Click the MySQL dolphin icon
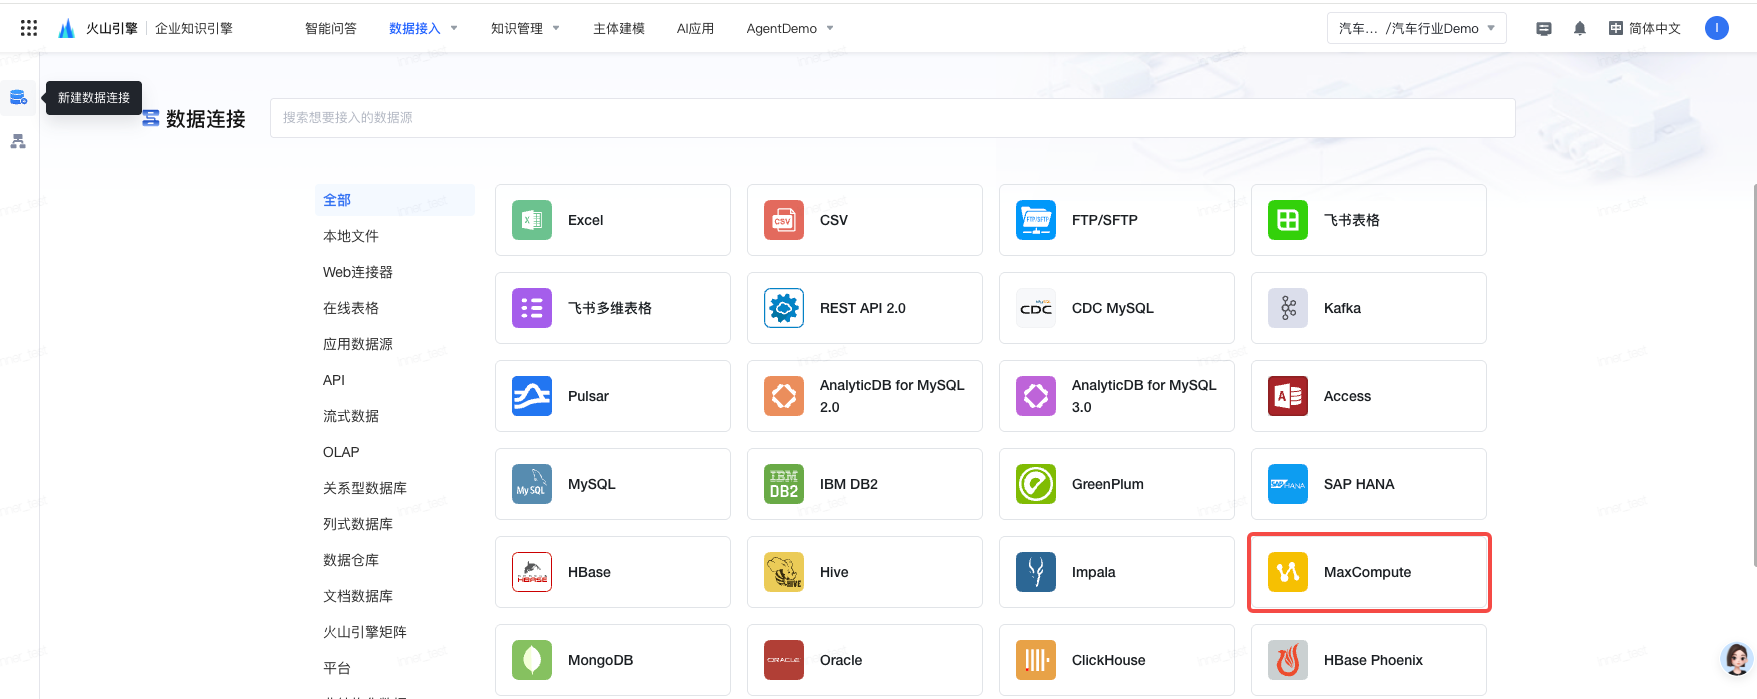The height and width of the screenshot is (699, 1757). [x=532, y=484]
